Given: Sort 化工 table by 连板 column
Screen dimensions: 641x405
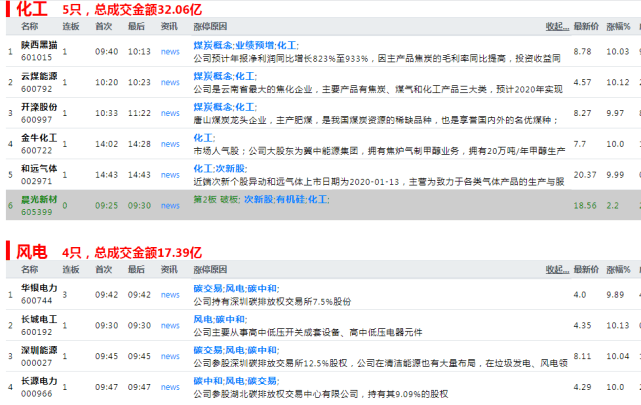Looking at the screenshot, I should [x=71, y=27].
